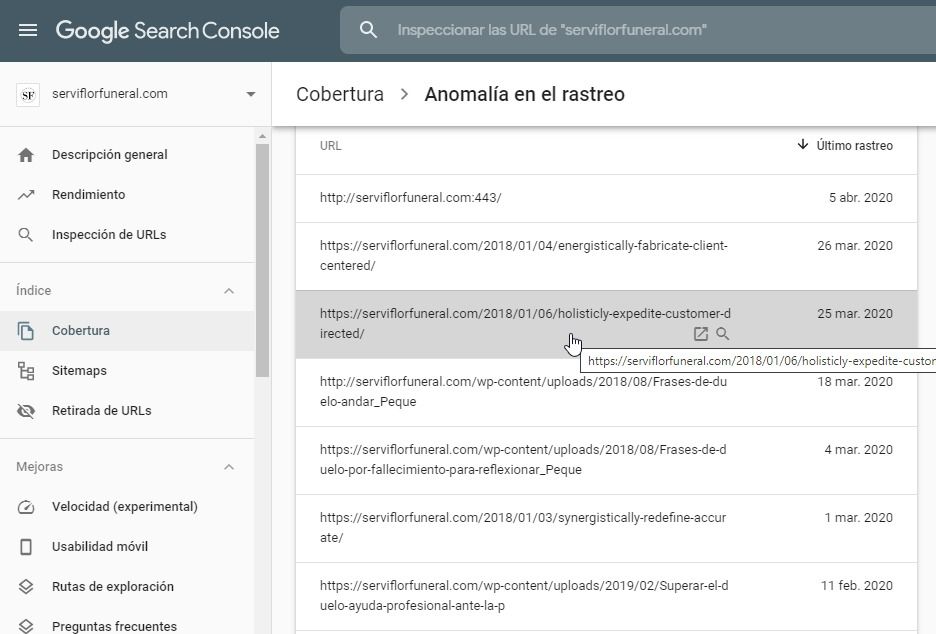The image size is (936, 634).
Task: Click the speedometer Velocidad icon
Action: pos(26,507)
